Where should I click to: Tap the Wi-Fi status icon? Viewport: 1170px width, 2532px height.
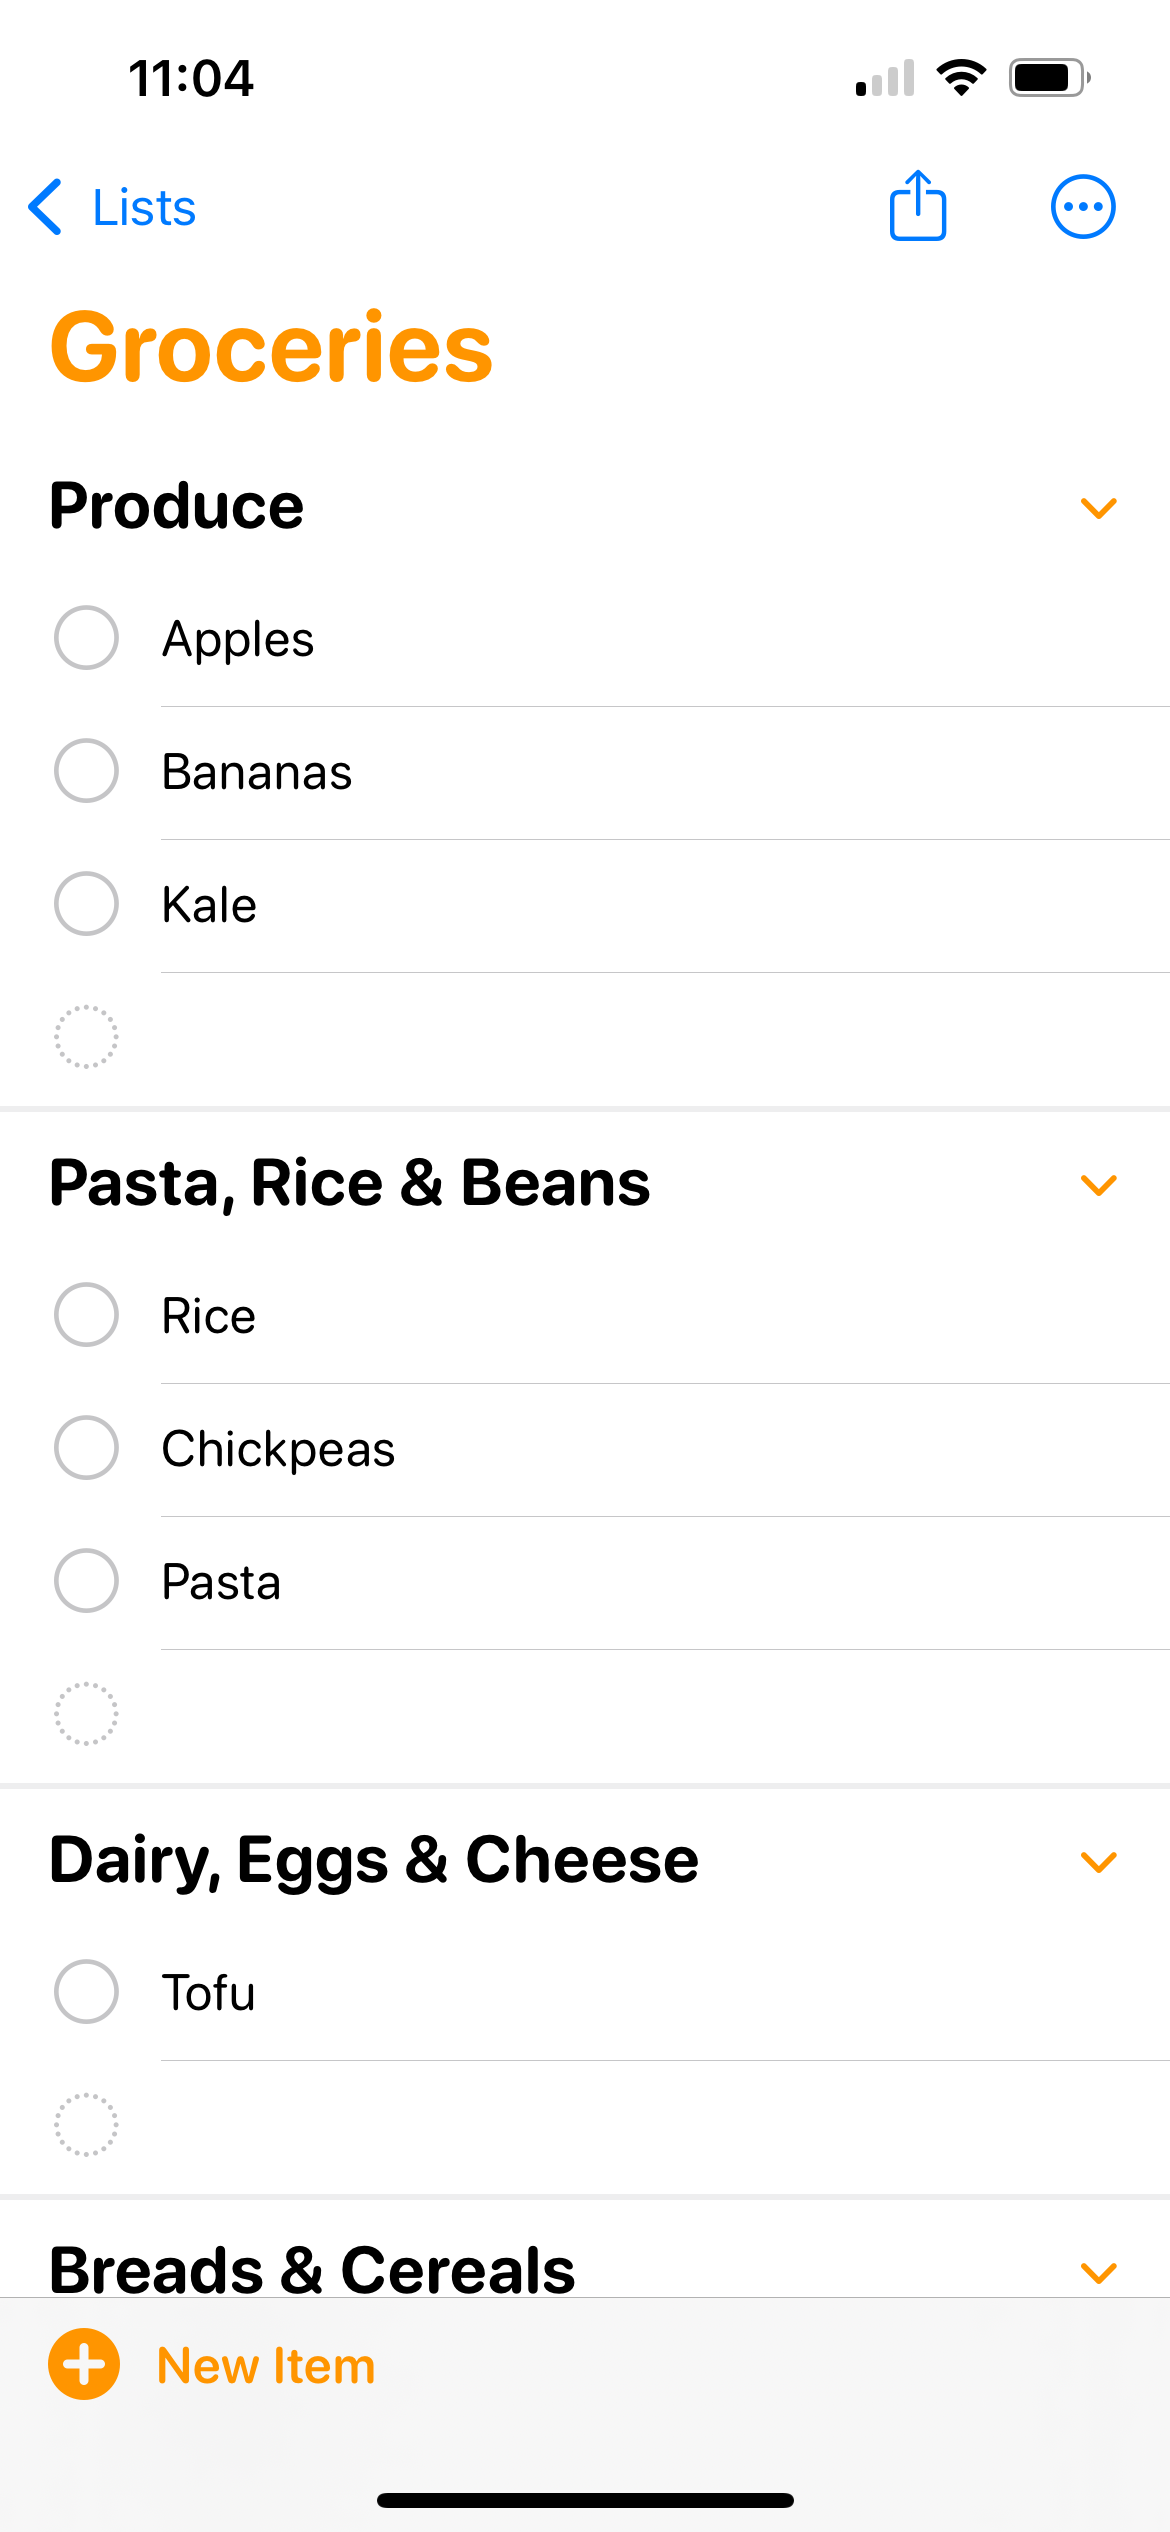tap(961, 78)
